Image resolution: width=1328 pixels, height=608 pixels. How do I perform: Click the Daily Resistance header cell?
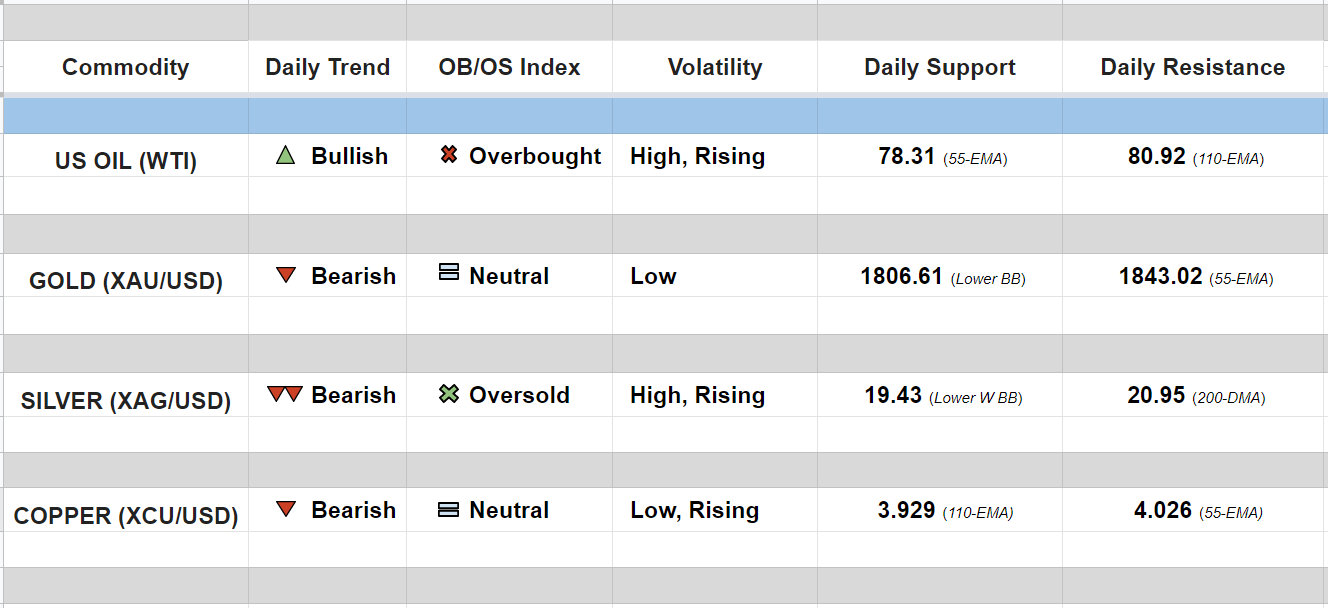[x=1192, y=67]
